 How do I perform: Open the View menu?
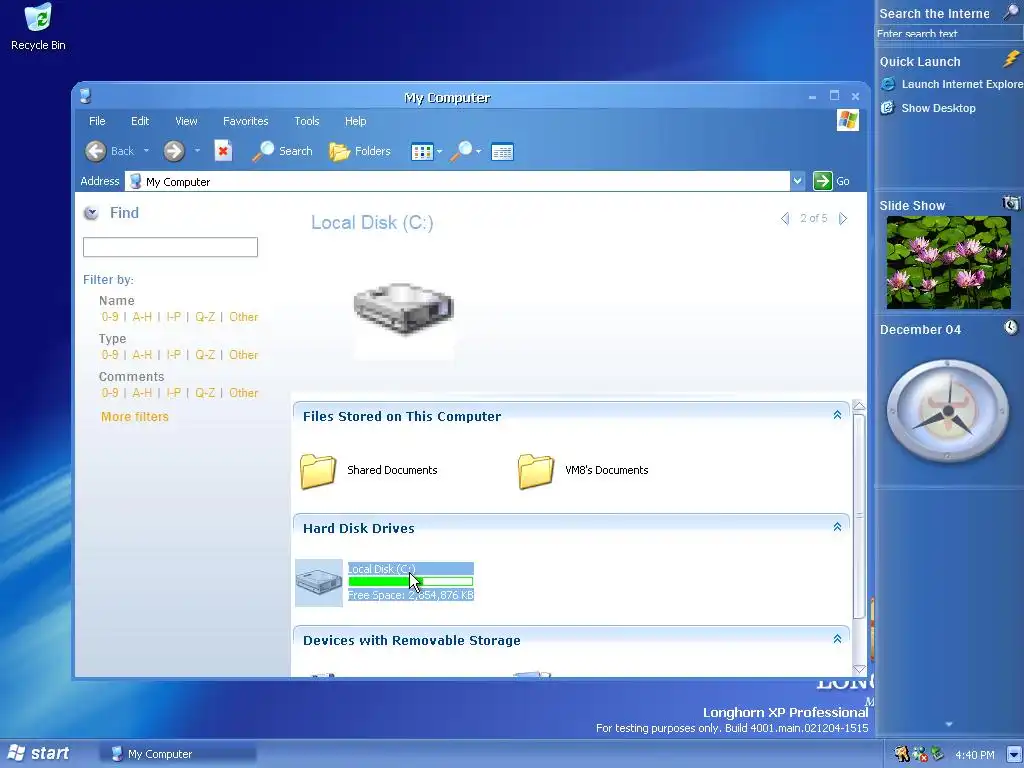point(186,121)
